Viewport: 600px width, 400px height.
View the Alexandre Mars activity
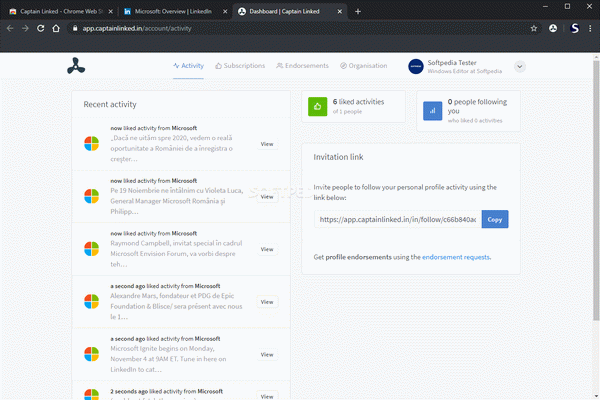pyautogui.click(x=267, y=302)
